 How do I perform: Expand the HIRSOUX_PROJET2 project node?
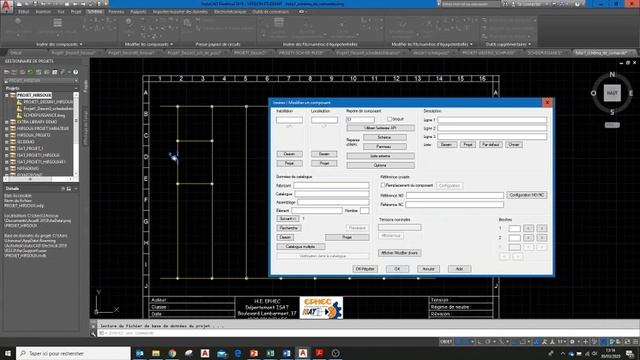click(7, 135)
